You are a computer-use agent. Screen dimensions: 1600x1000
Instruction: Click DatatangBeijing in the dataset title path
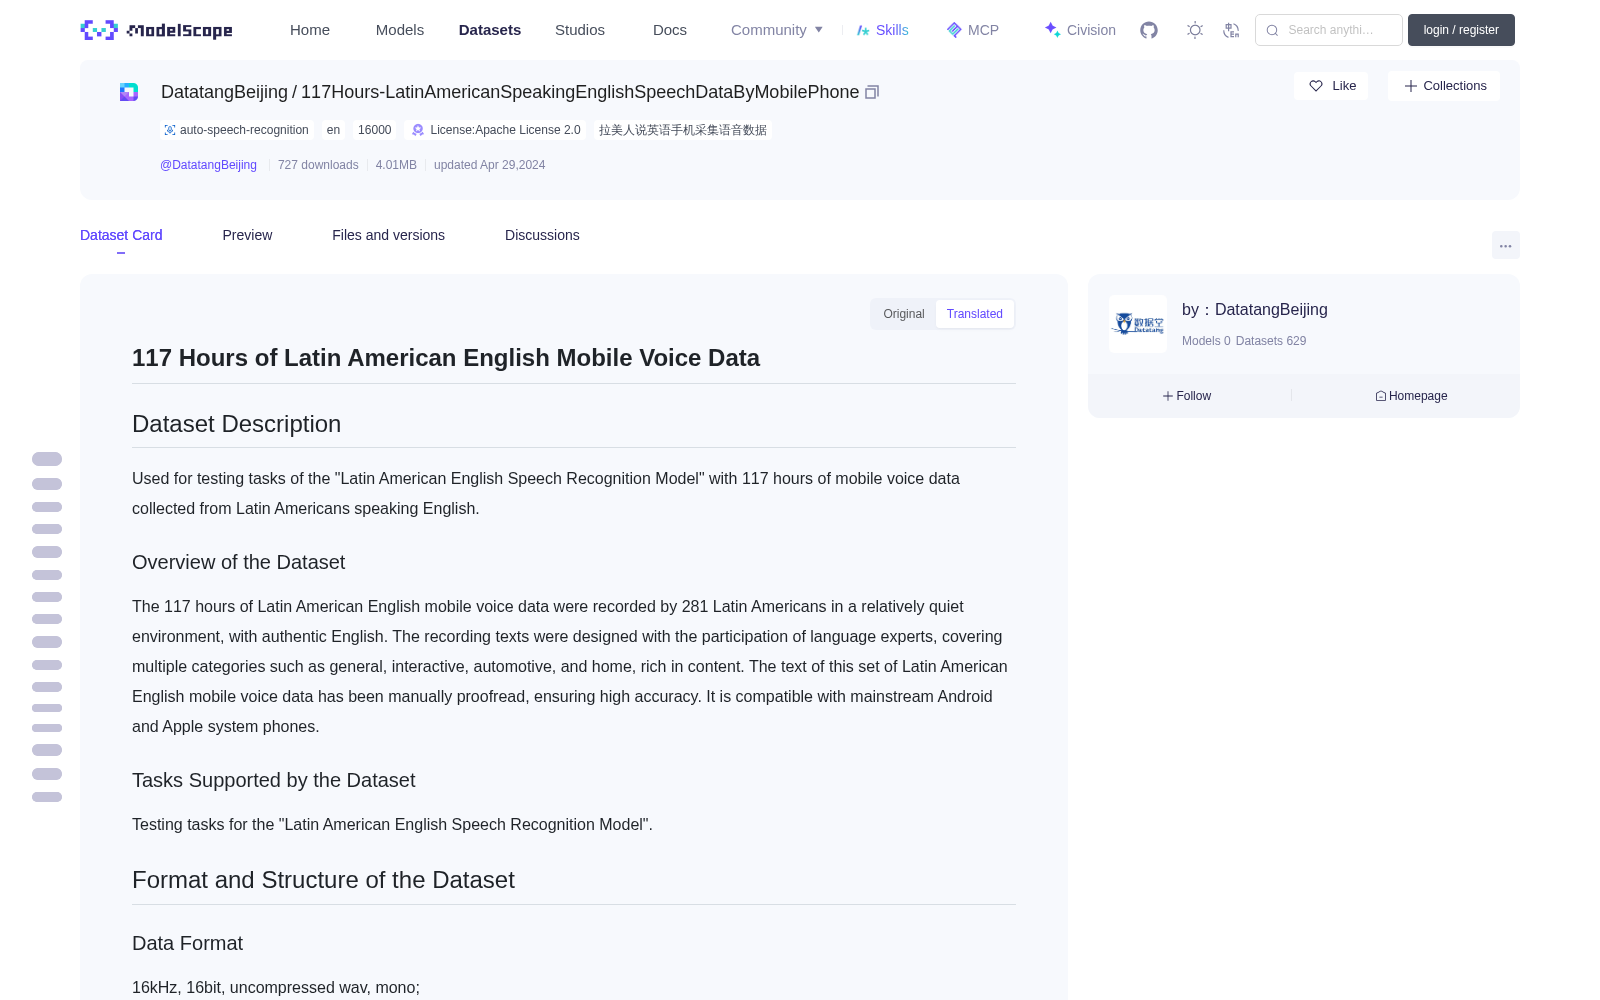224,92
